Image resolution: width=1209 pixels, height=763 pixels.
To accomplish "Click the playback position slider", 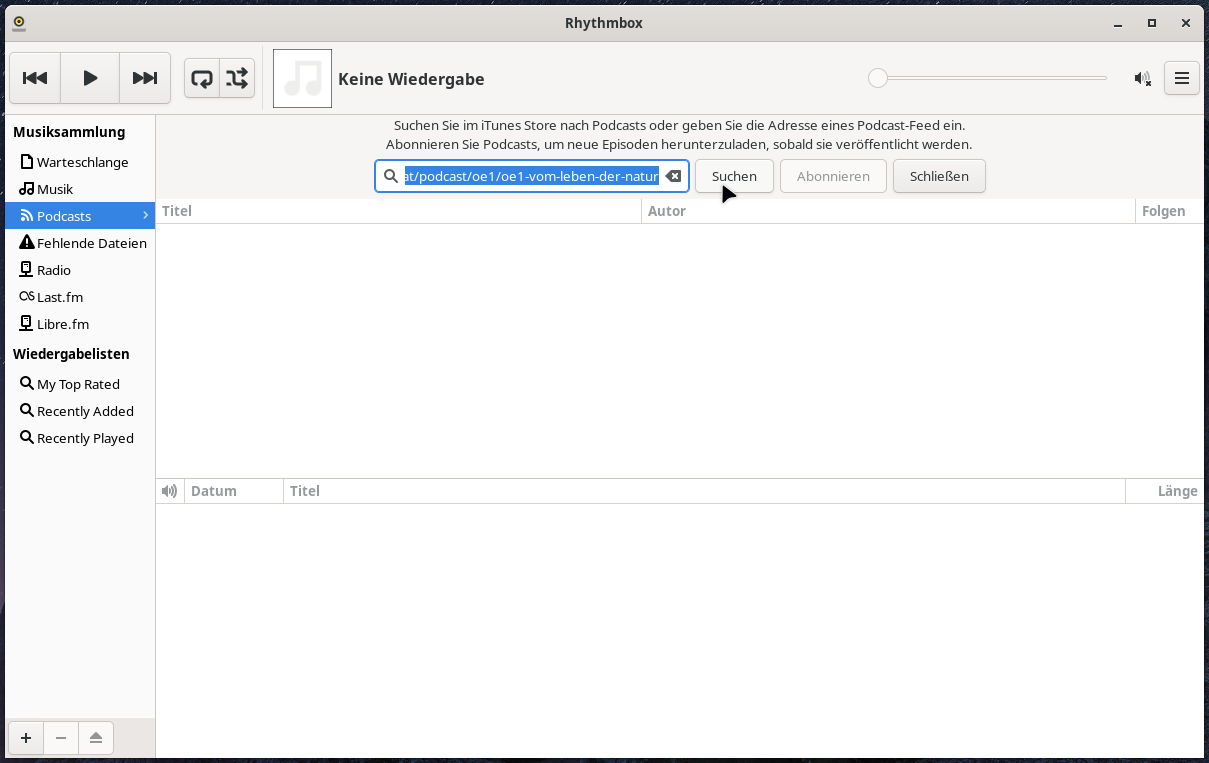I will (990, 78).
